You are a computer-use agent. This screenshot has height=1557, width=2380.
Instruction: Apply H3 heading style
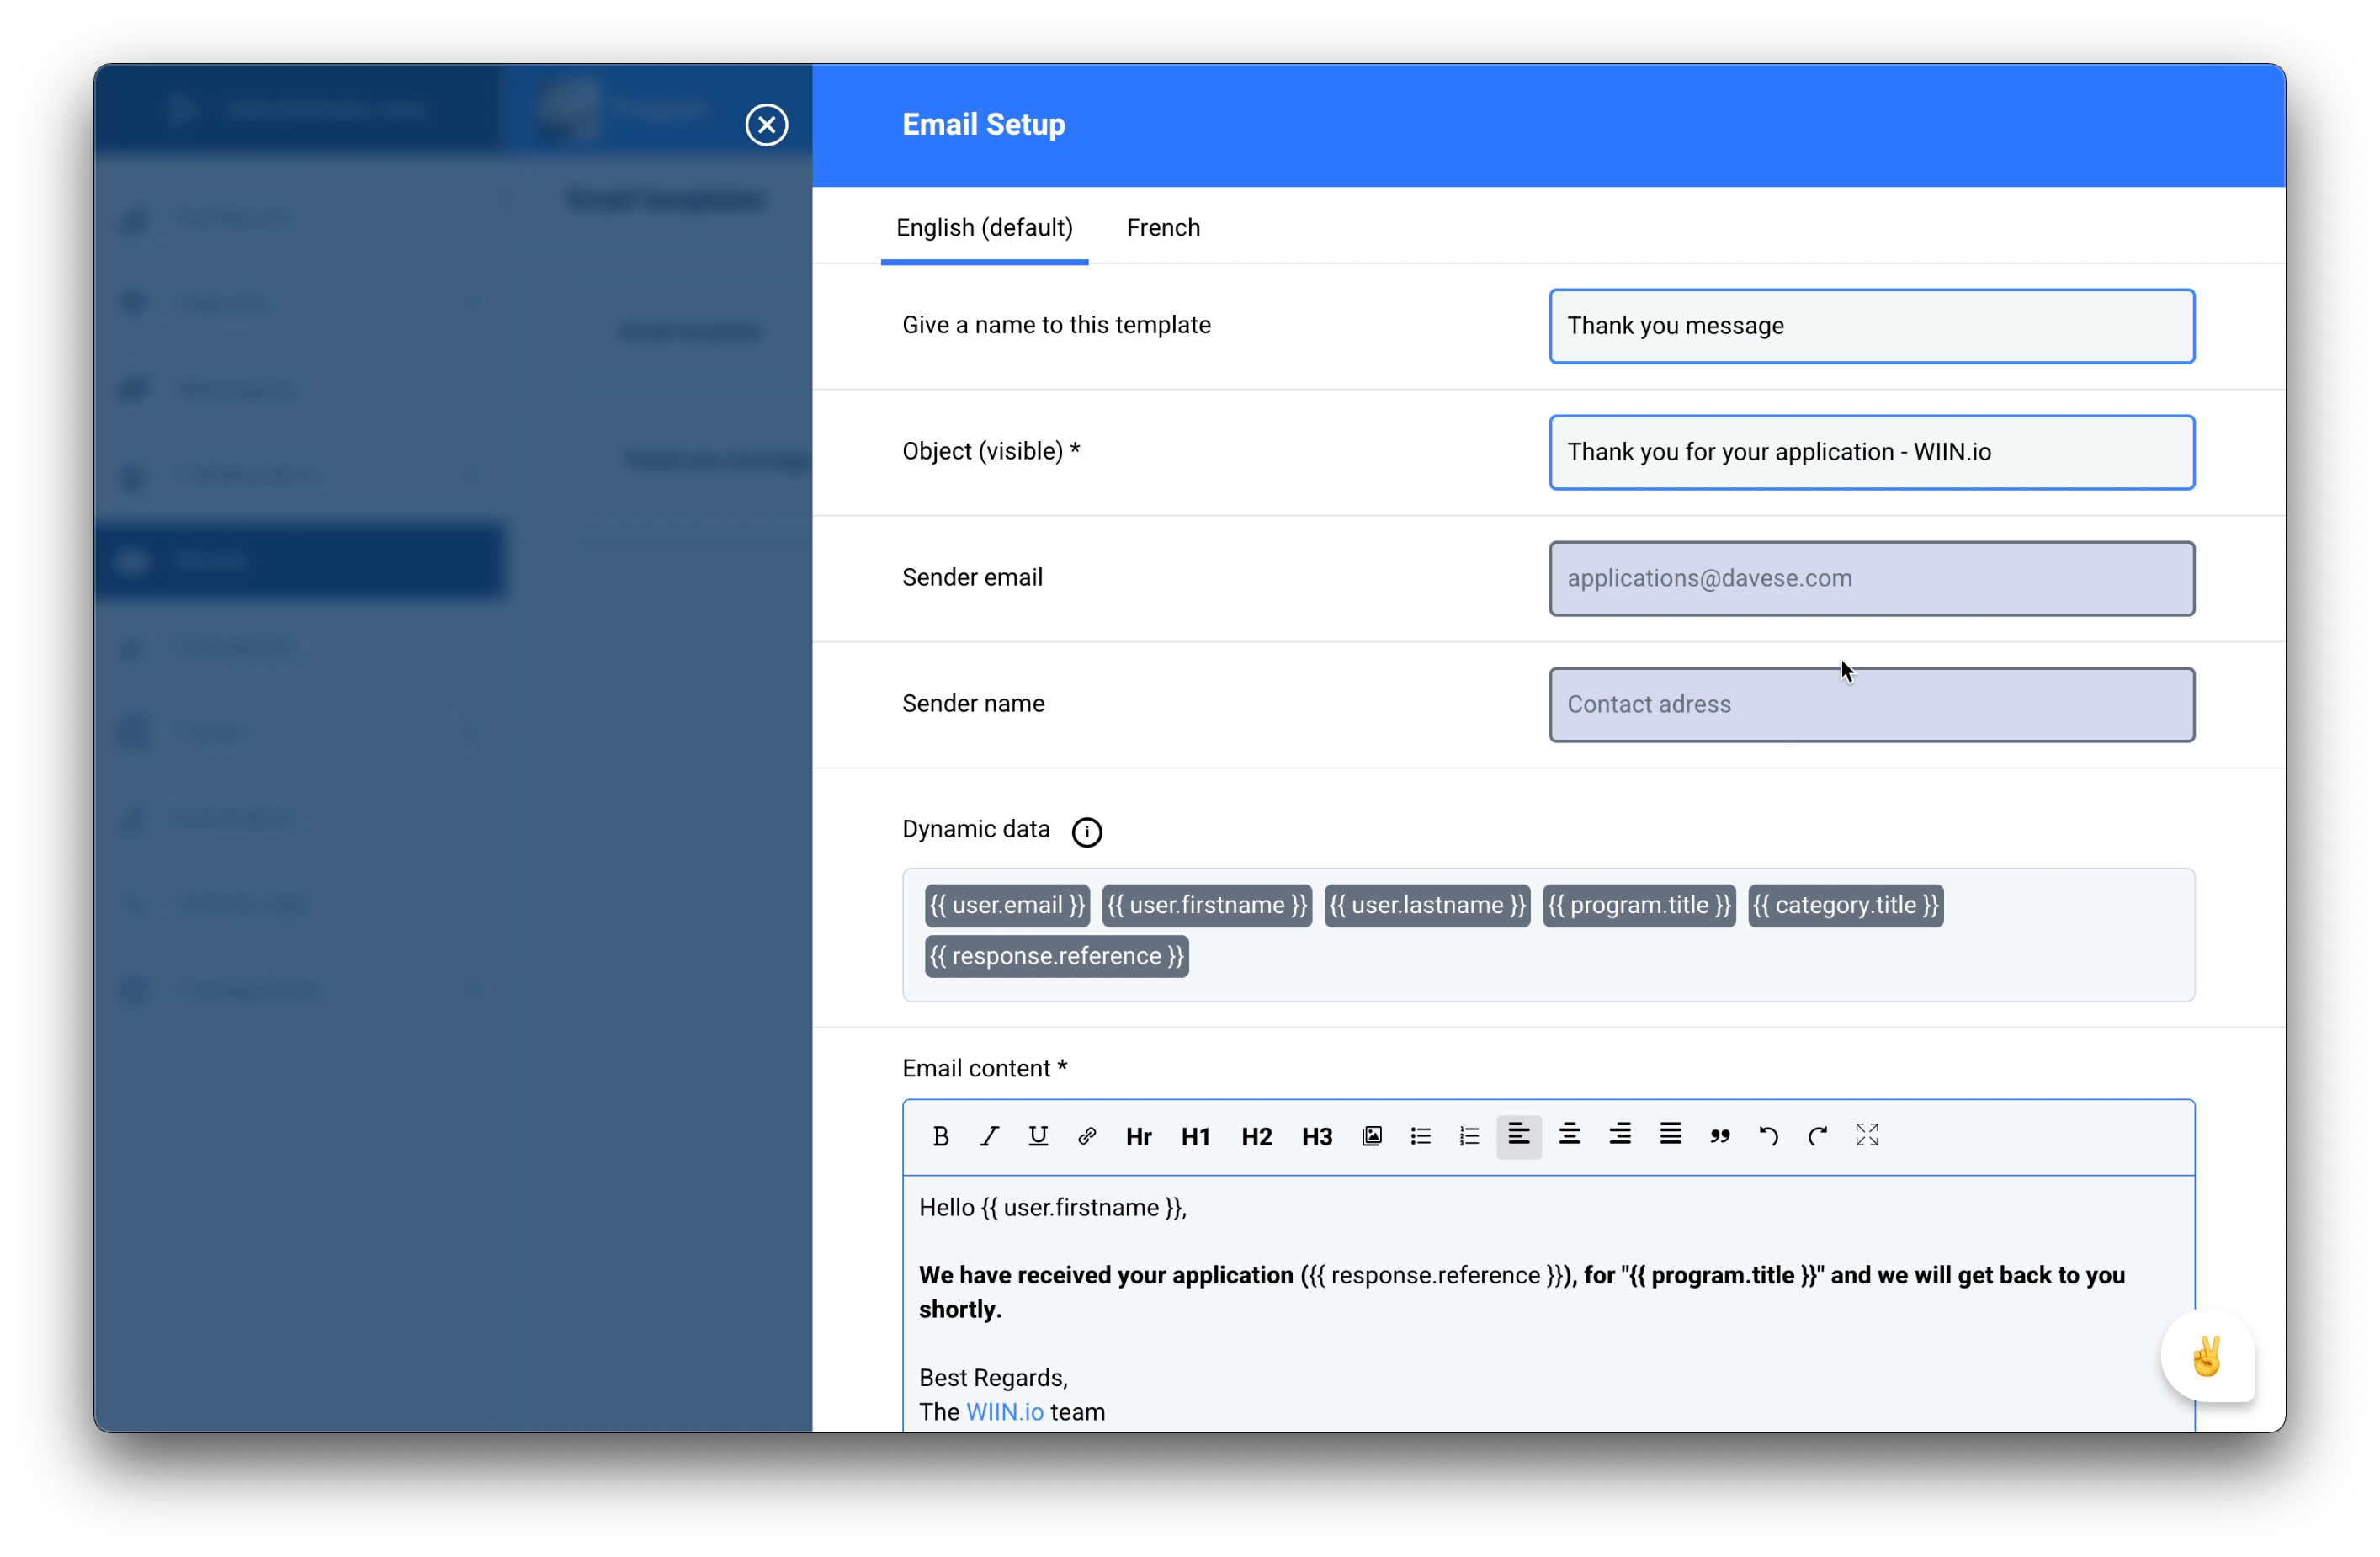pyautogui.click(x=1317, y=1136)
